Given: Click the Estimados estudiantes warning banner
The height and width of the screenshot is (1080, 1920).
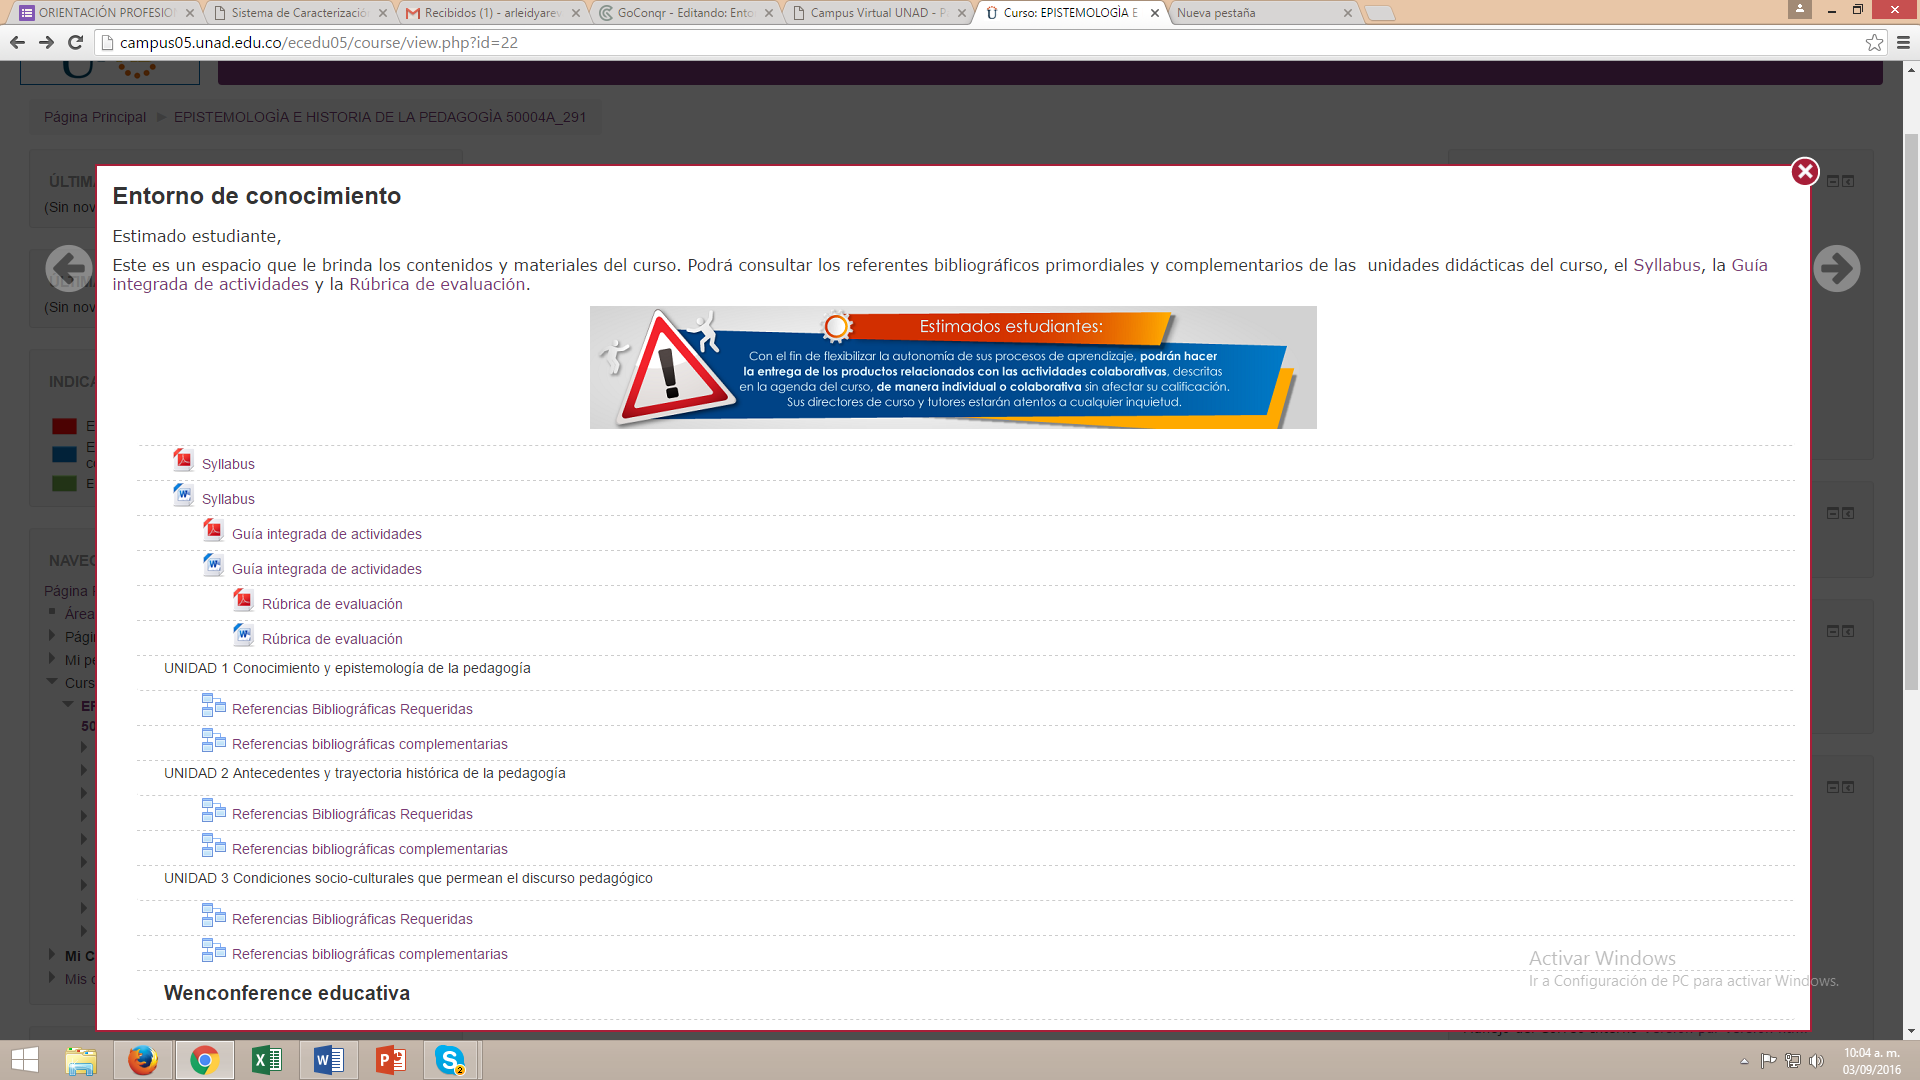Looking at the screenshot, I should pos(952,367).
